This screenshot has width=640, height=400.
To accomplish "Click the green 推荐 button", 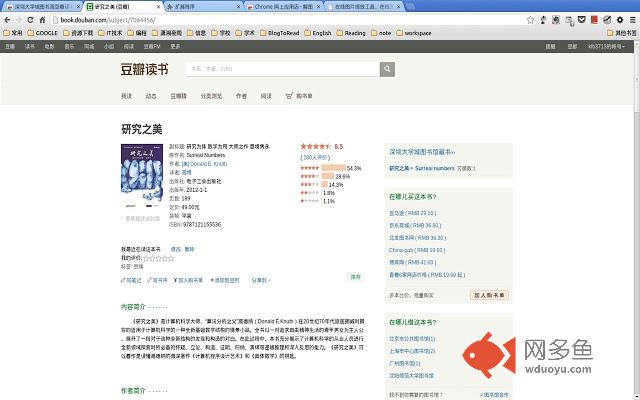I will tap(356, 277).
